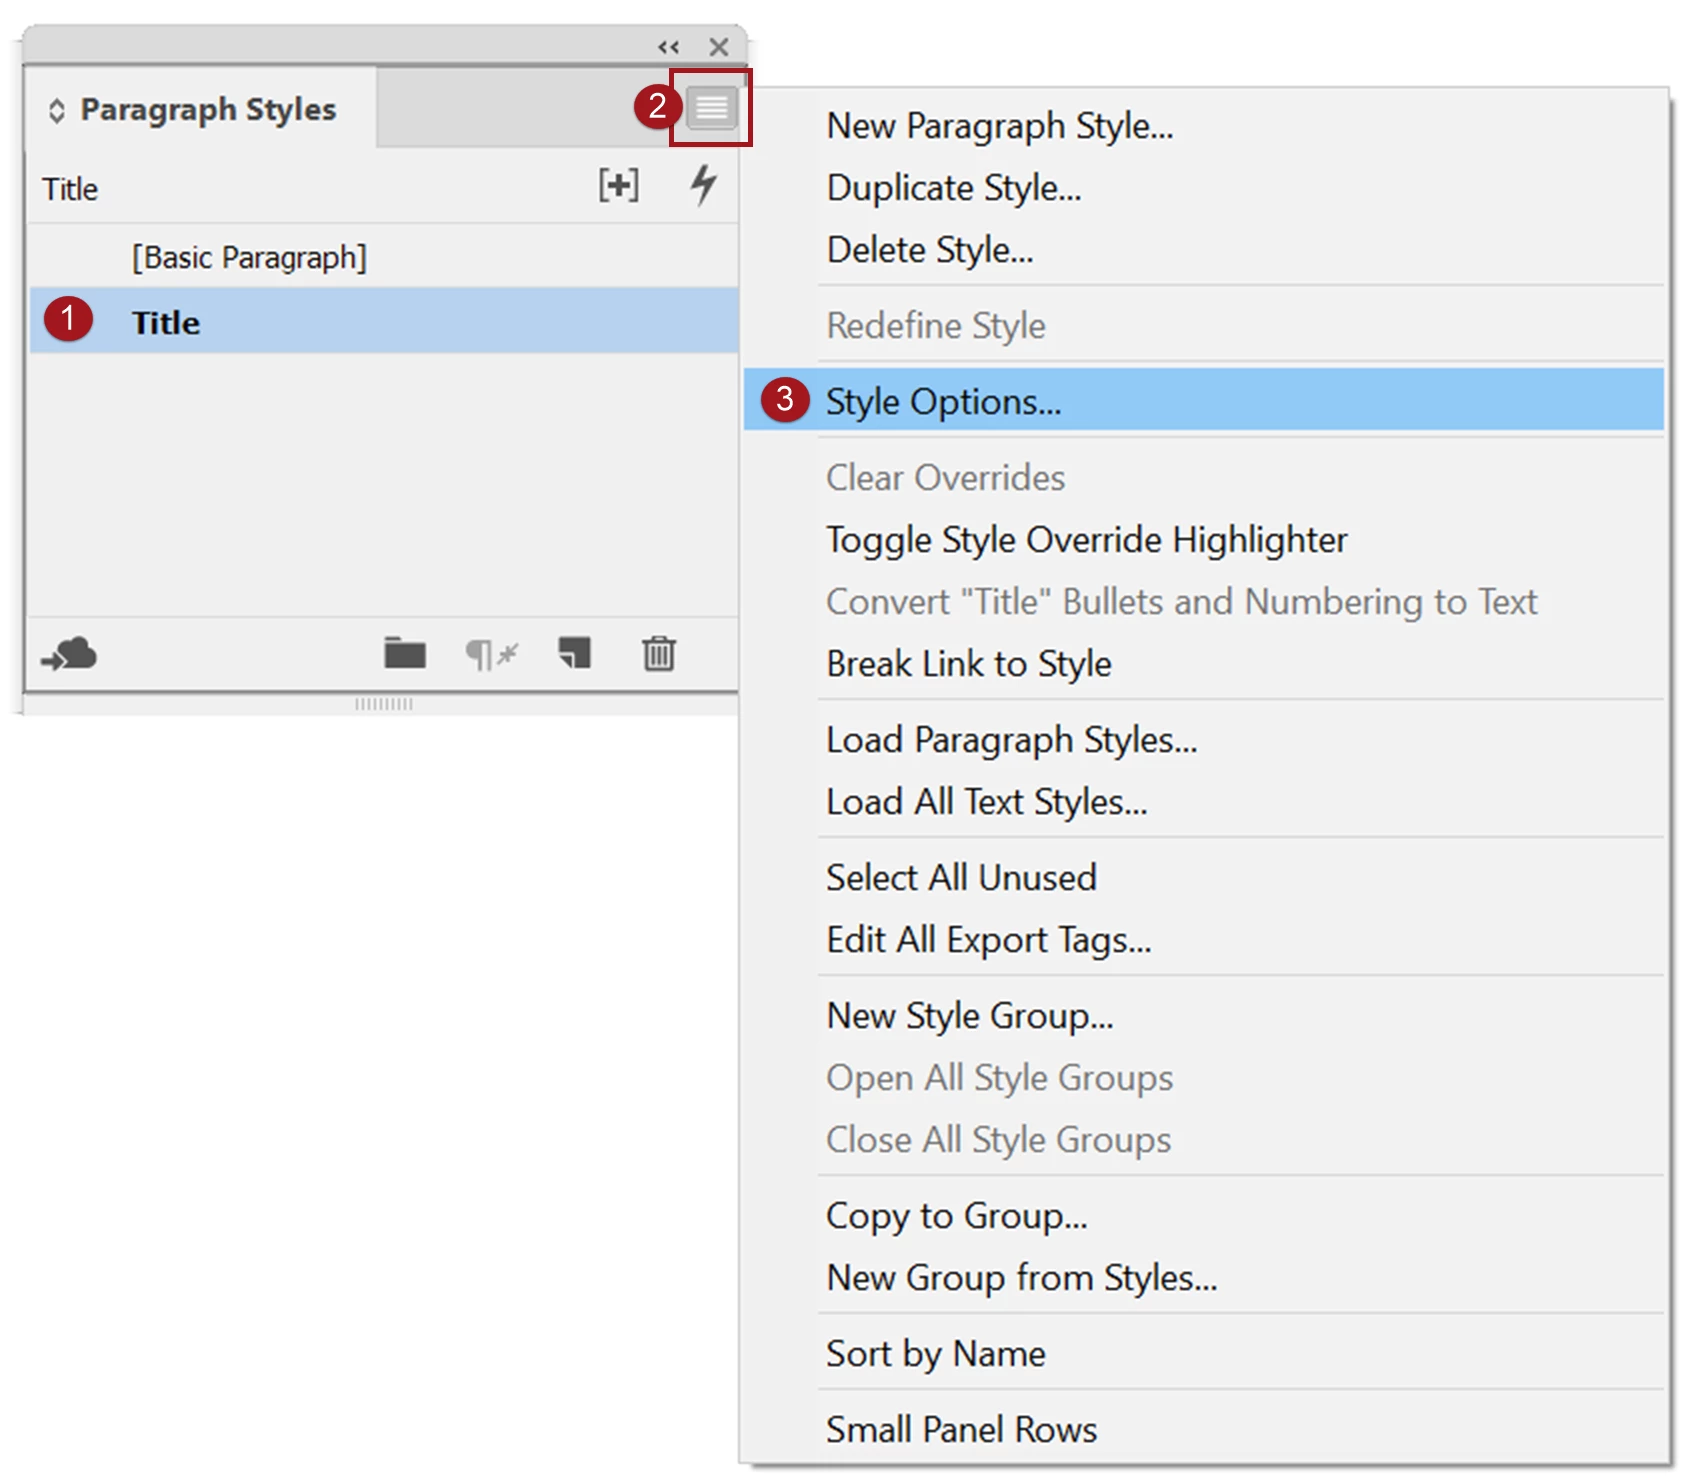Image resolution: width=1688 pixels, height=1482 pixels.
Task: Click Redefine Style menu entry
Action: click(x=1204, y=326)
